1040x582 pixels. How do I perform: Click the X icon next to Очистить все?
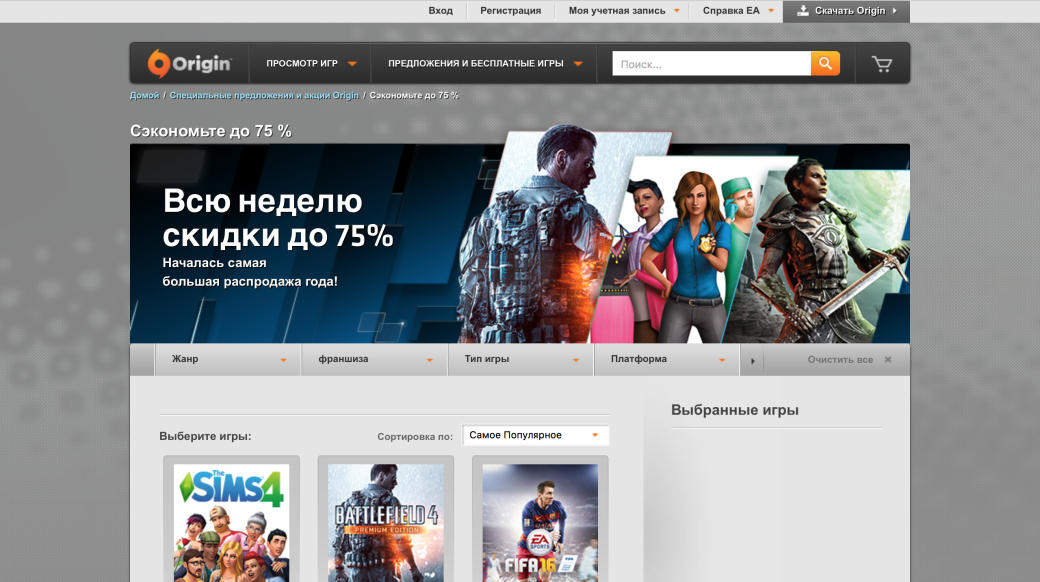(888, 360)
